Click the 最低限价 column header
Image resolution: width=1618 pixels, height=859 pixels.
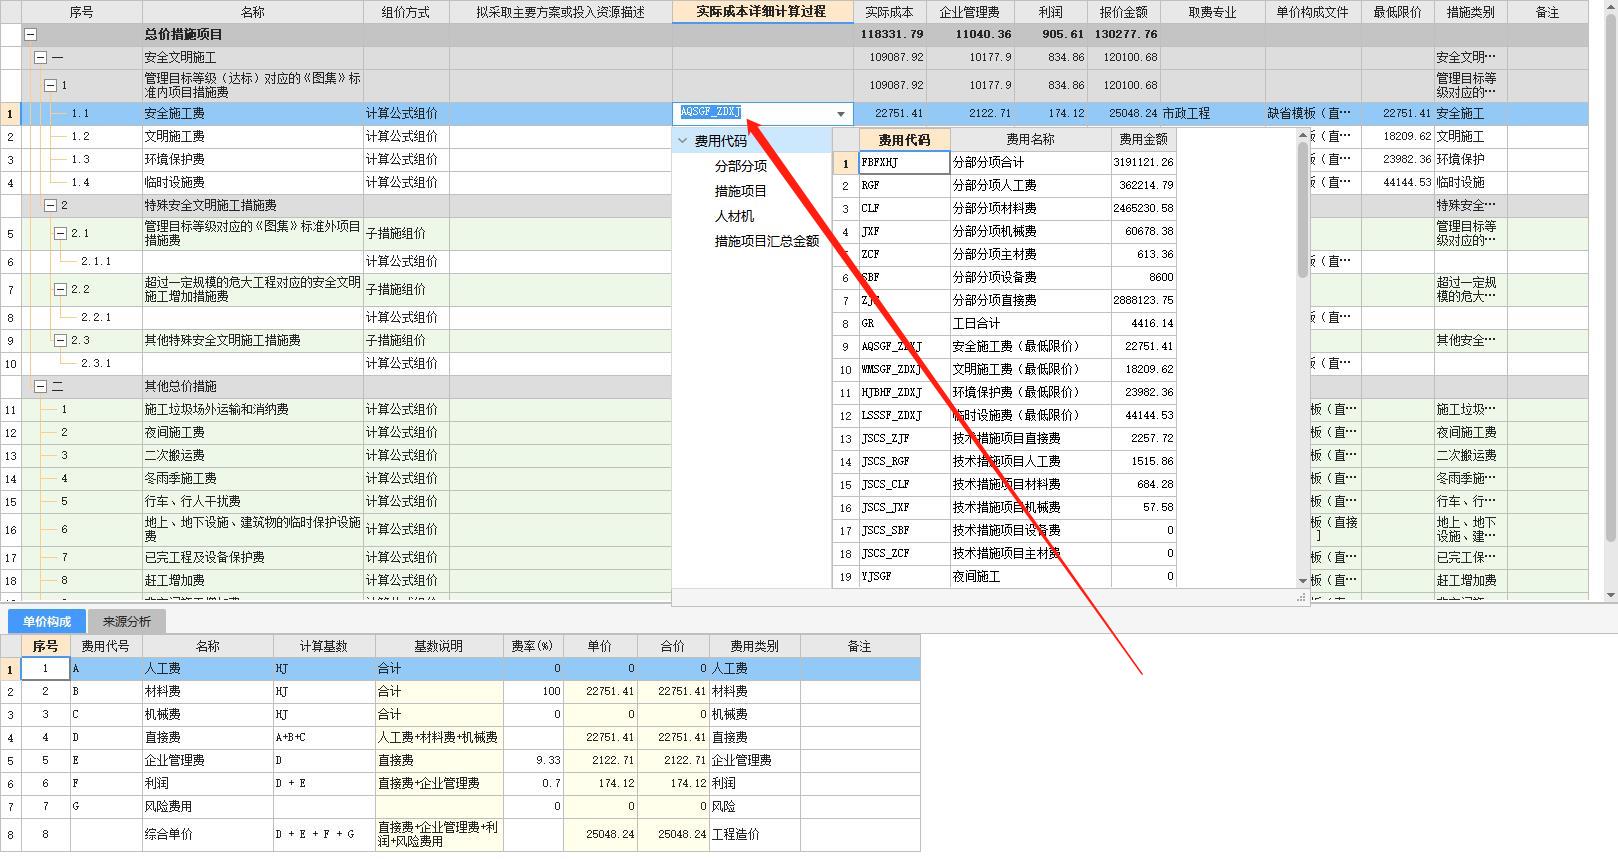(x=1398, y=12)
